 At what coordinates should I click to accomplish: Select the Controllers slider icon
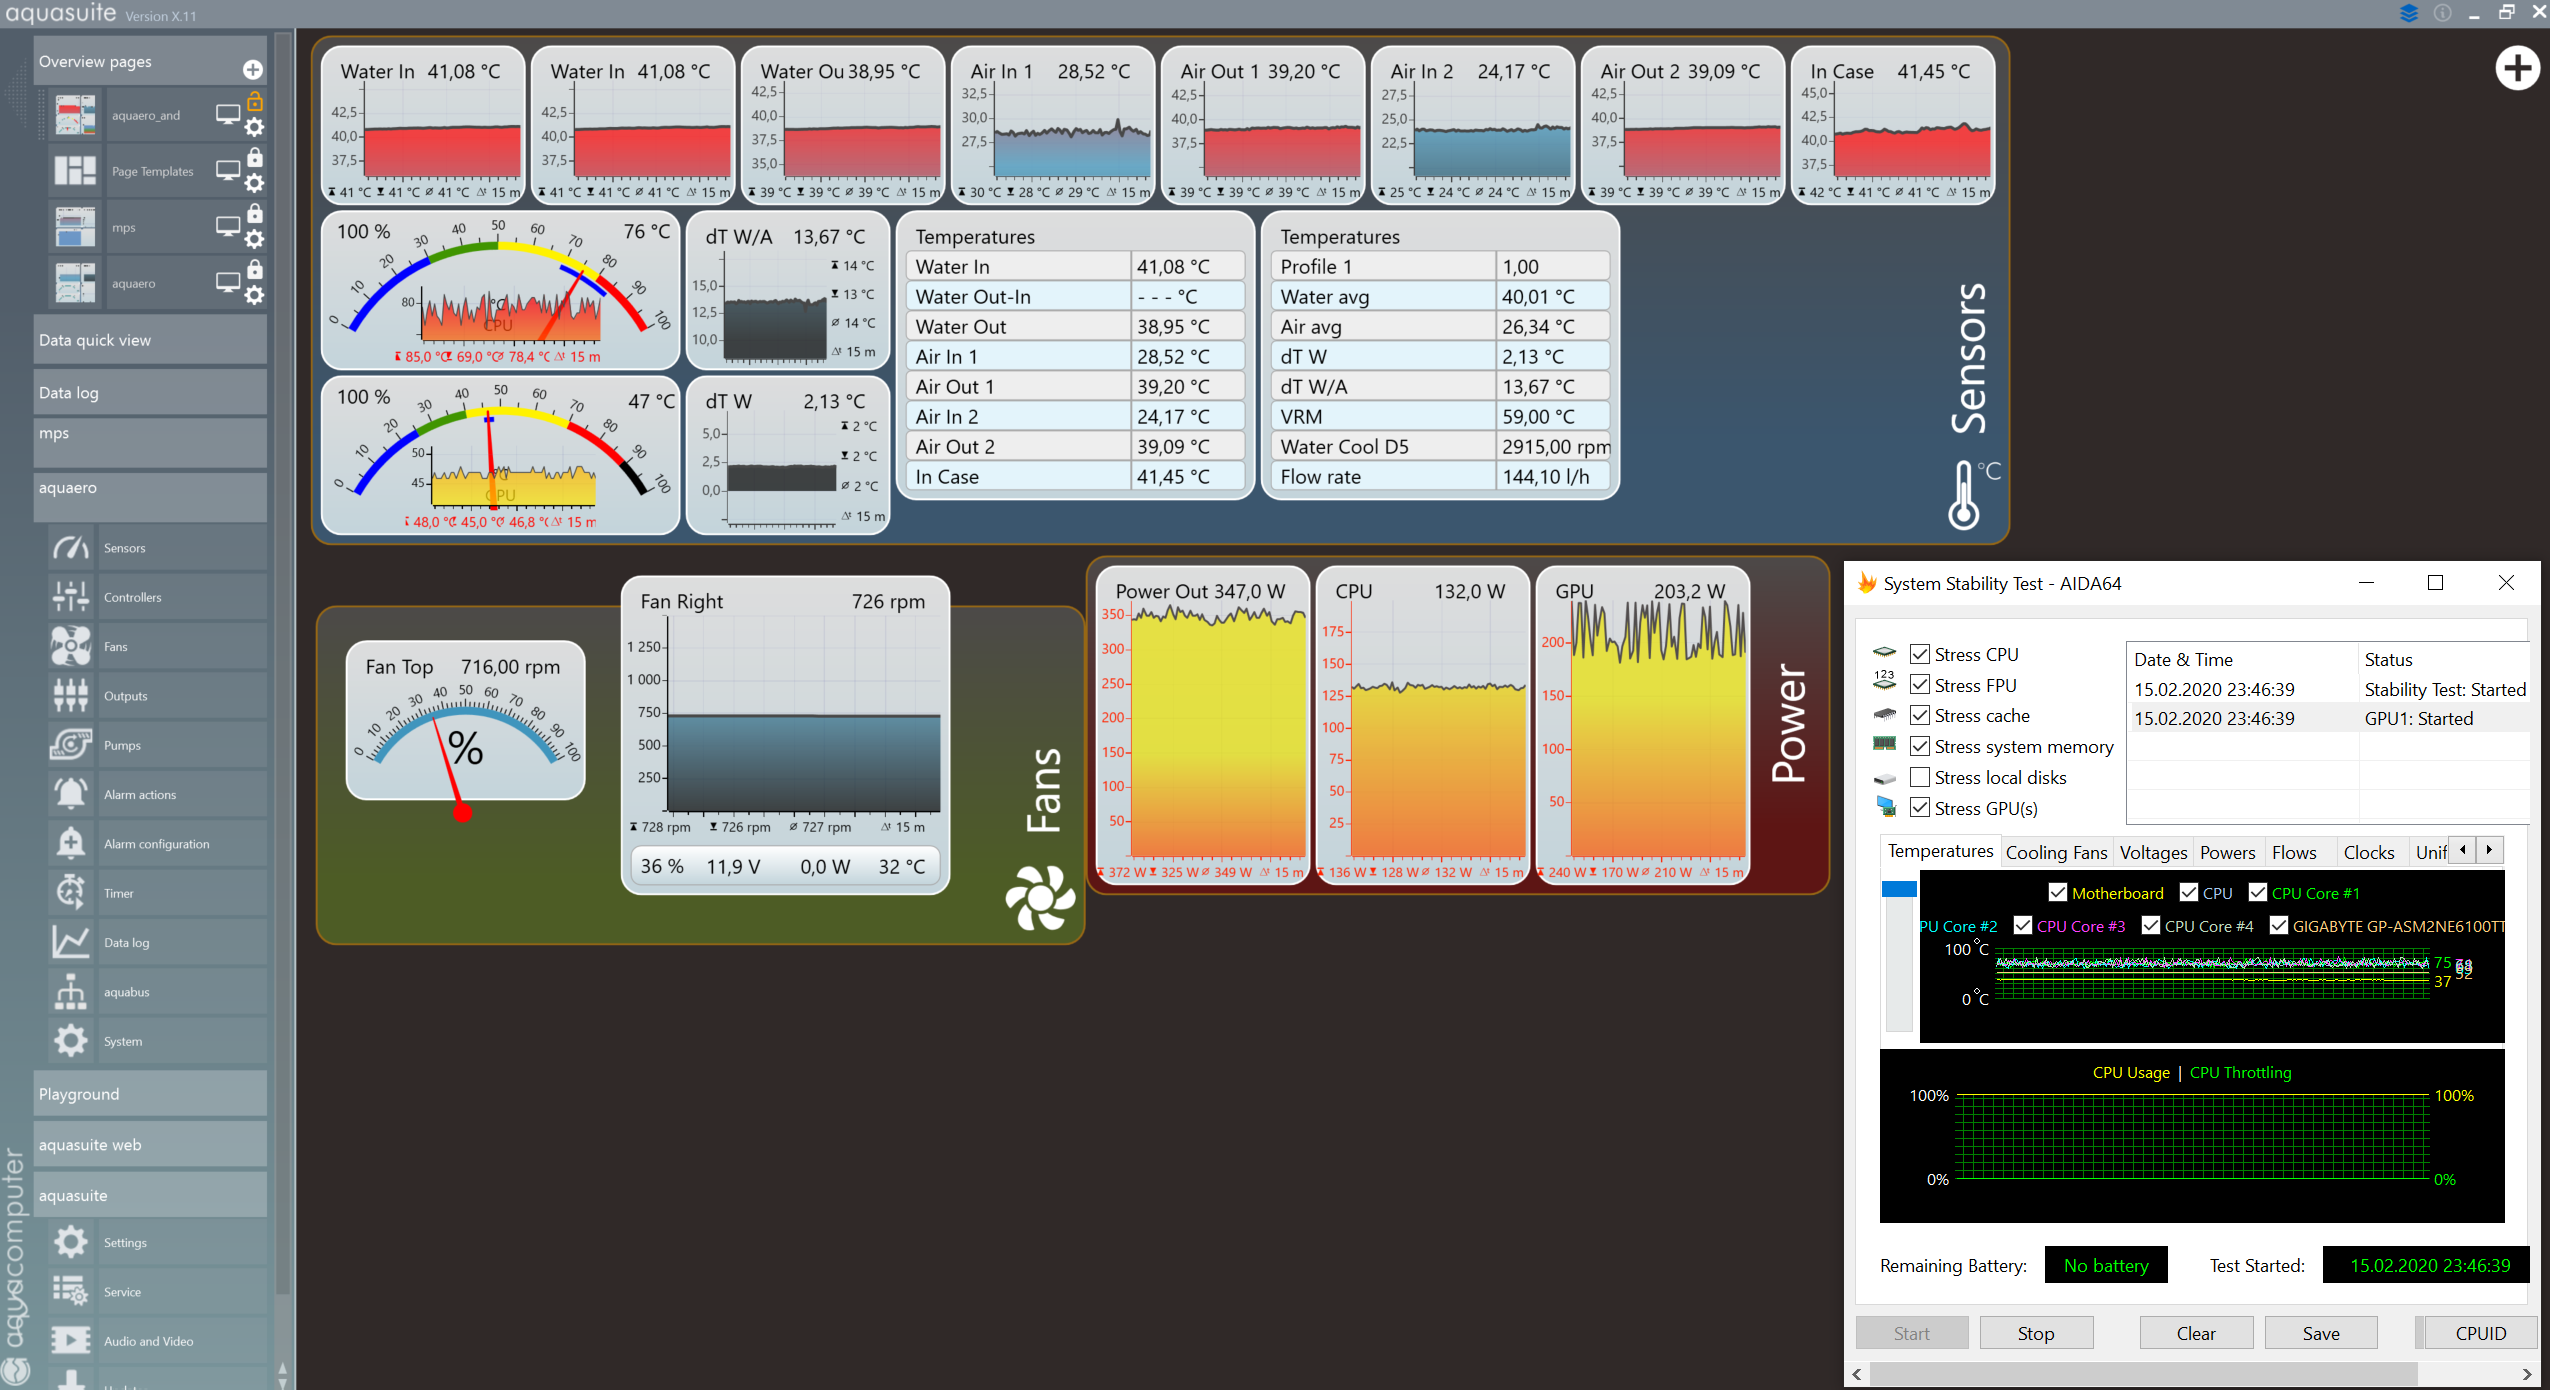(71, 597)
